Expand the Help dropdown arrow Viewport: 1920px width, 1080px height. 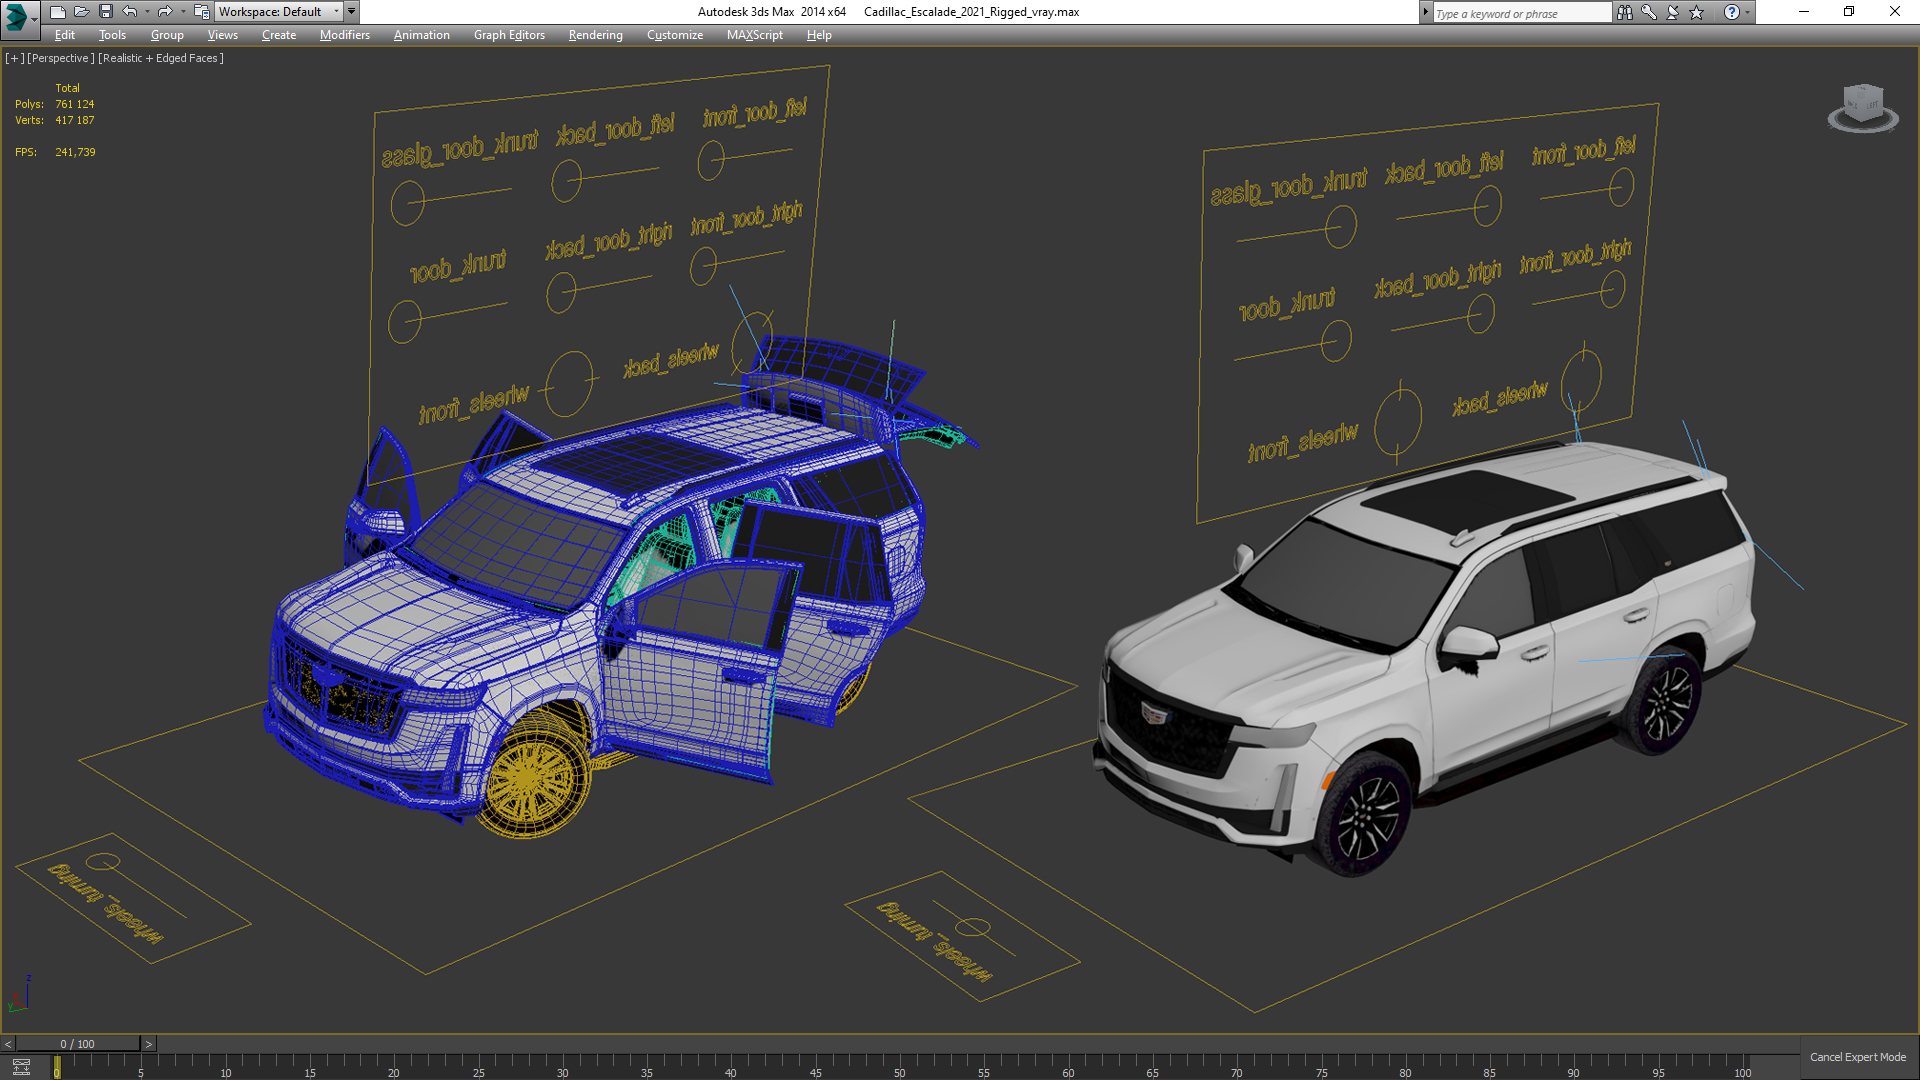[x=1747, y=13]
